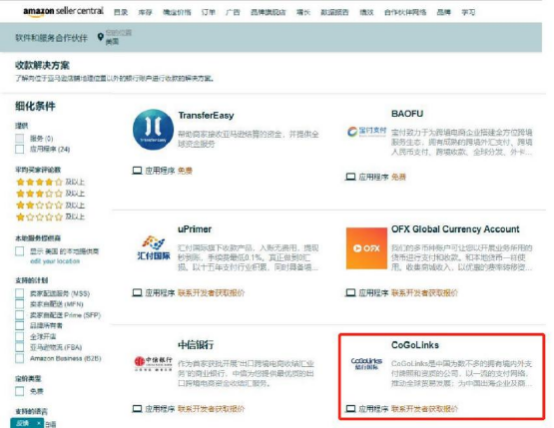This screenshot has height=428, width=554.
Task: Click the CoGoLinks logo image
Action: point(366,363)
